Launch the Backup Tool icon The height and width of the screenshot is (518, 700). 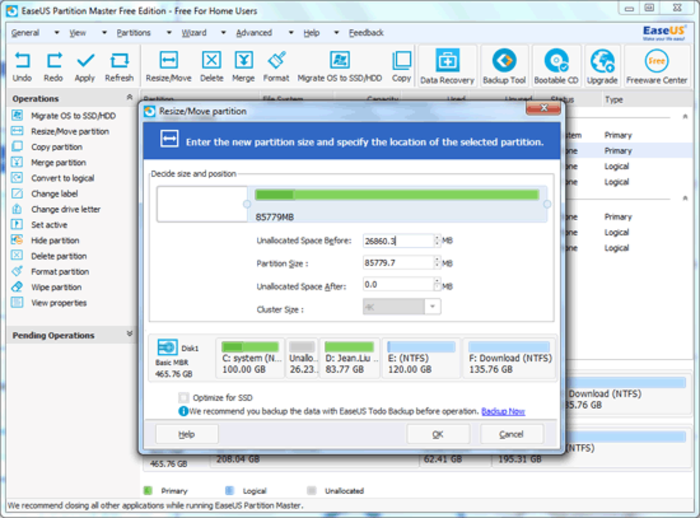504,60
